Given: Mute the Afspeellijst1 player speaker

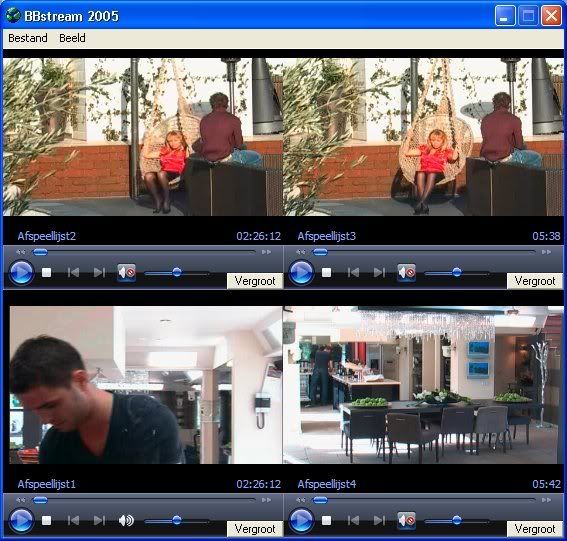Looking at the screenshot, I should tap(126, 520).
